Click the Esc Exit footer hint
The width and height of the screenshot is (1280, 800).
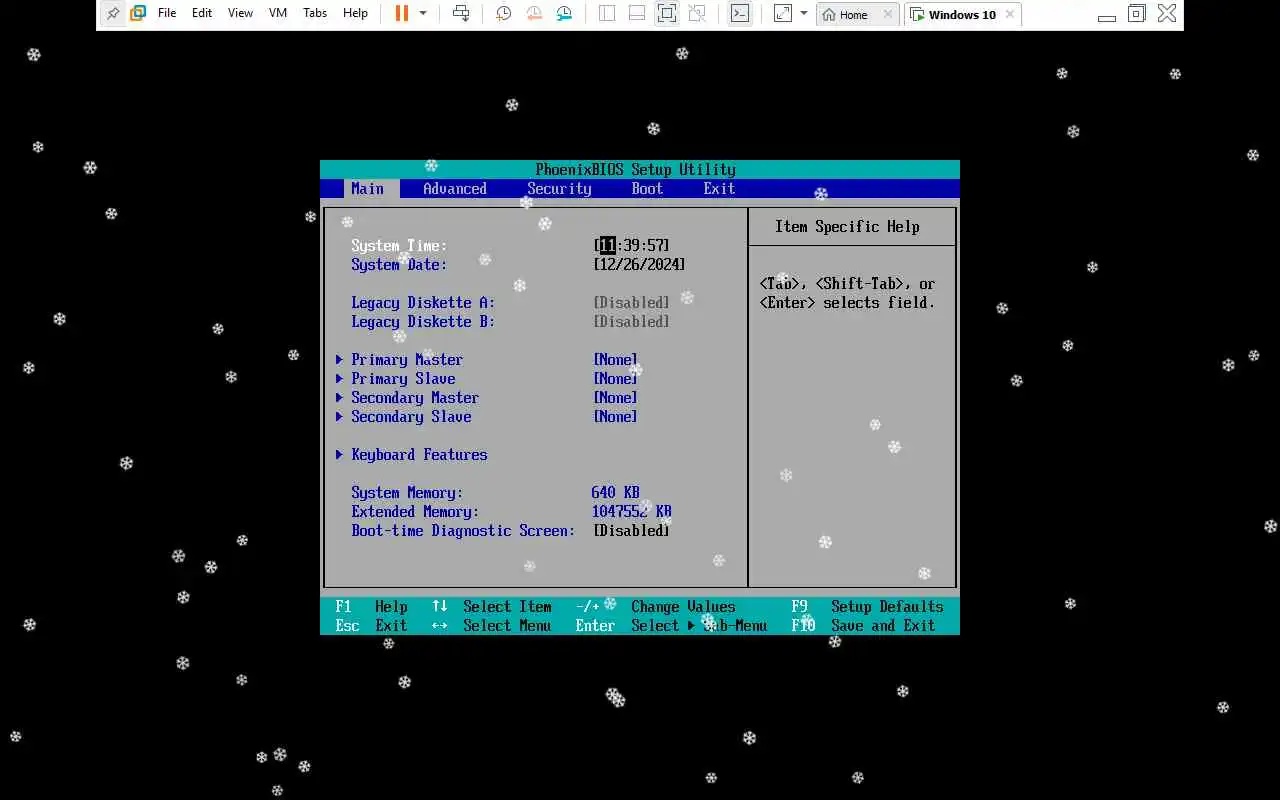371,625
